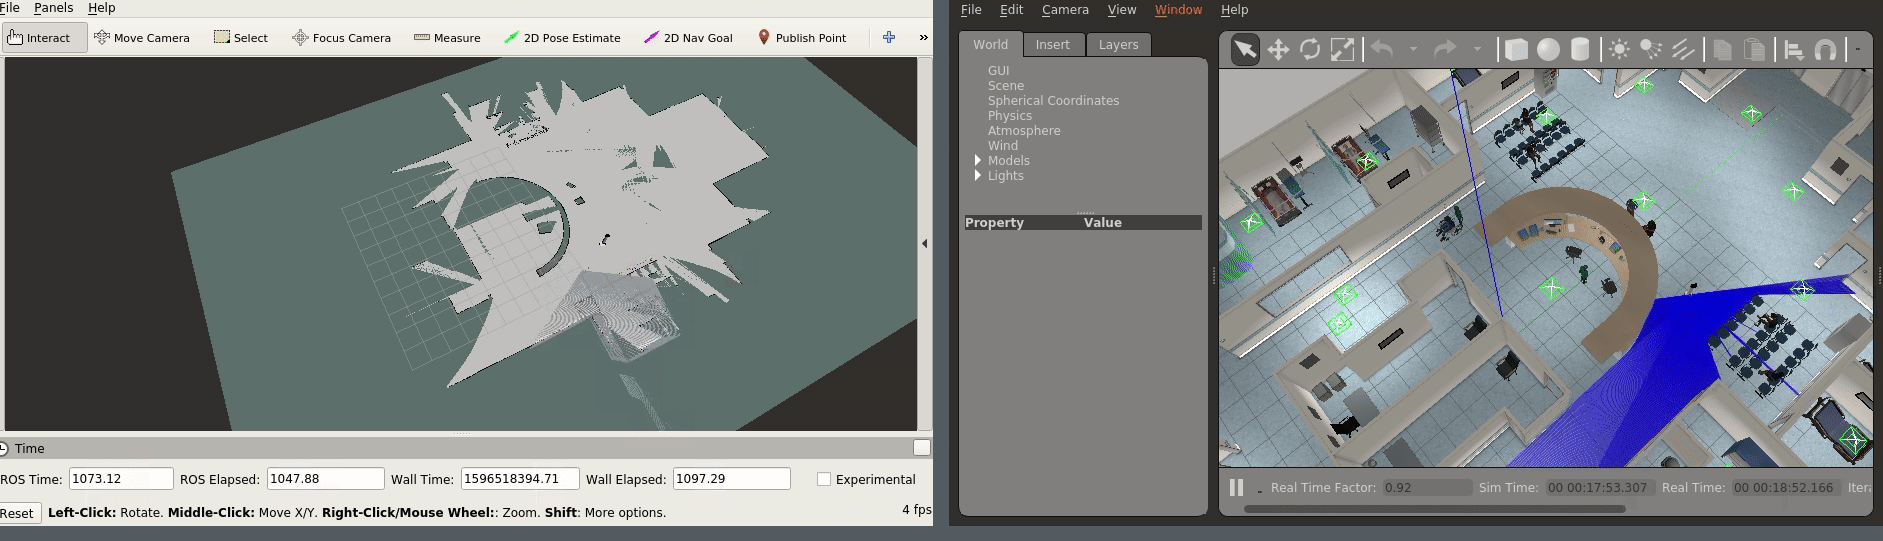This screenshot has height=541, width=1883.
Task: Open the RViz Panels menu
Action: coord(53,8)
